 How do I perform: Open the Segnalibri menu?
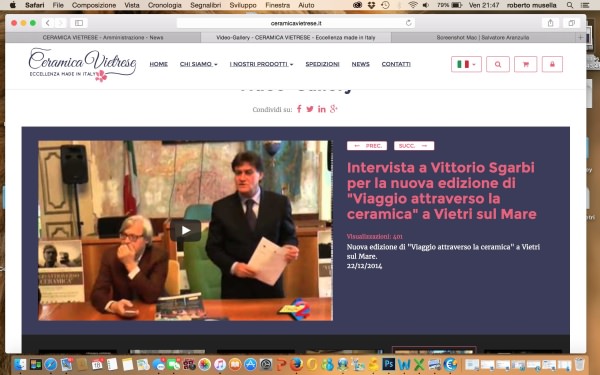(205, 5)
